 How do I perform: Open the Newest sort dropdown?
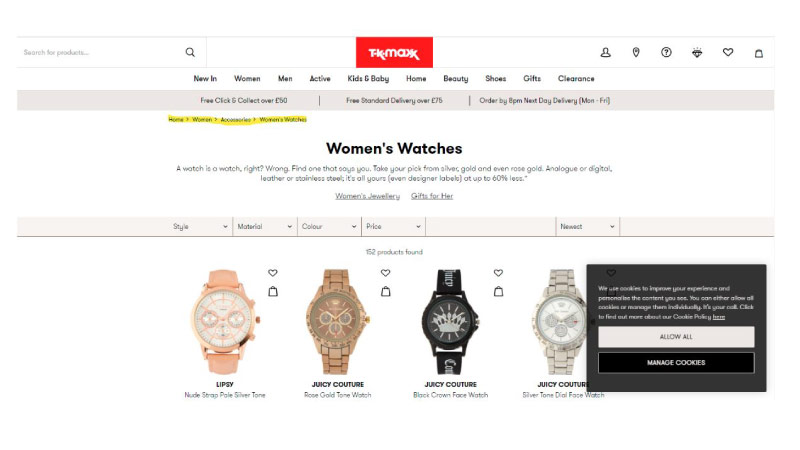587,227
